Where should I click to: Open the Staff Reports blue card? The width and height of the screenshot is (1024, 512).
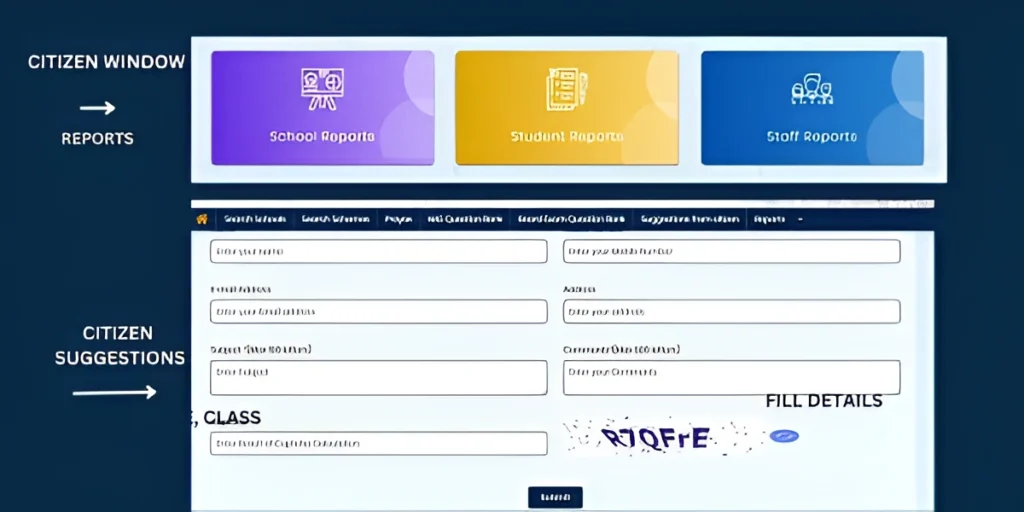click(x=811, y=108)
